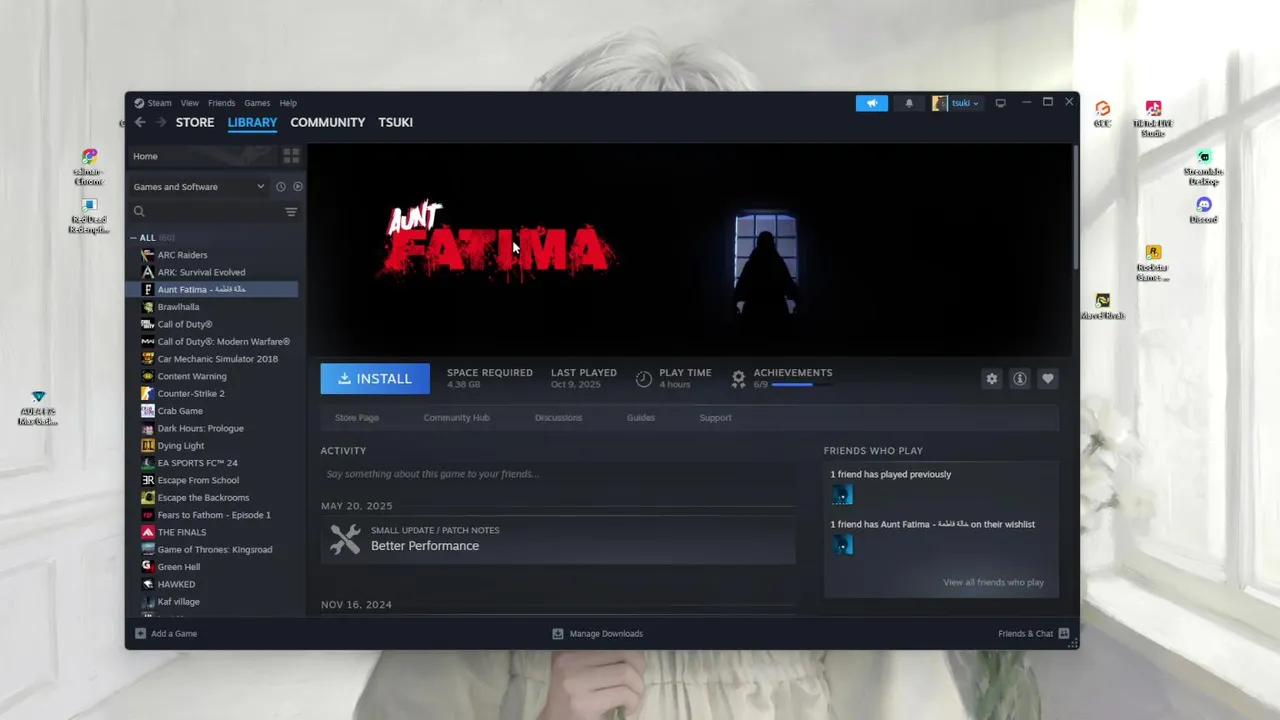Click friend avatar under played previously
Image resolution: width=1280 pixels, height=720 pixels.
[842, 495]
